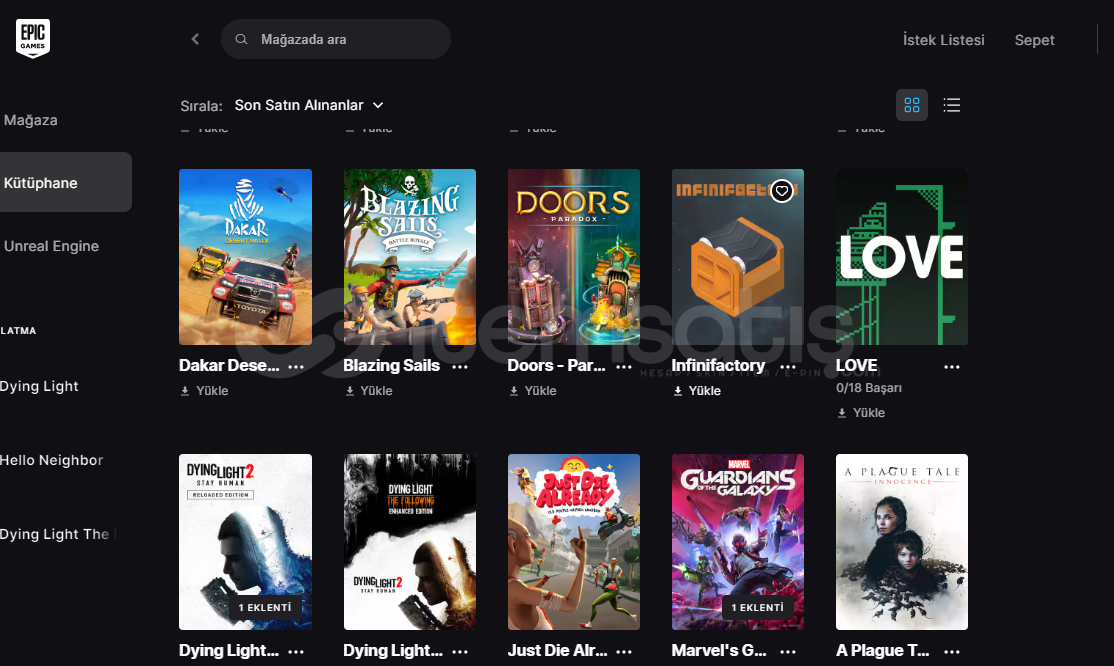Install Blazing Sails via Yükle
1114x666 pixels.
point(369,391)
